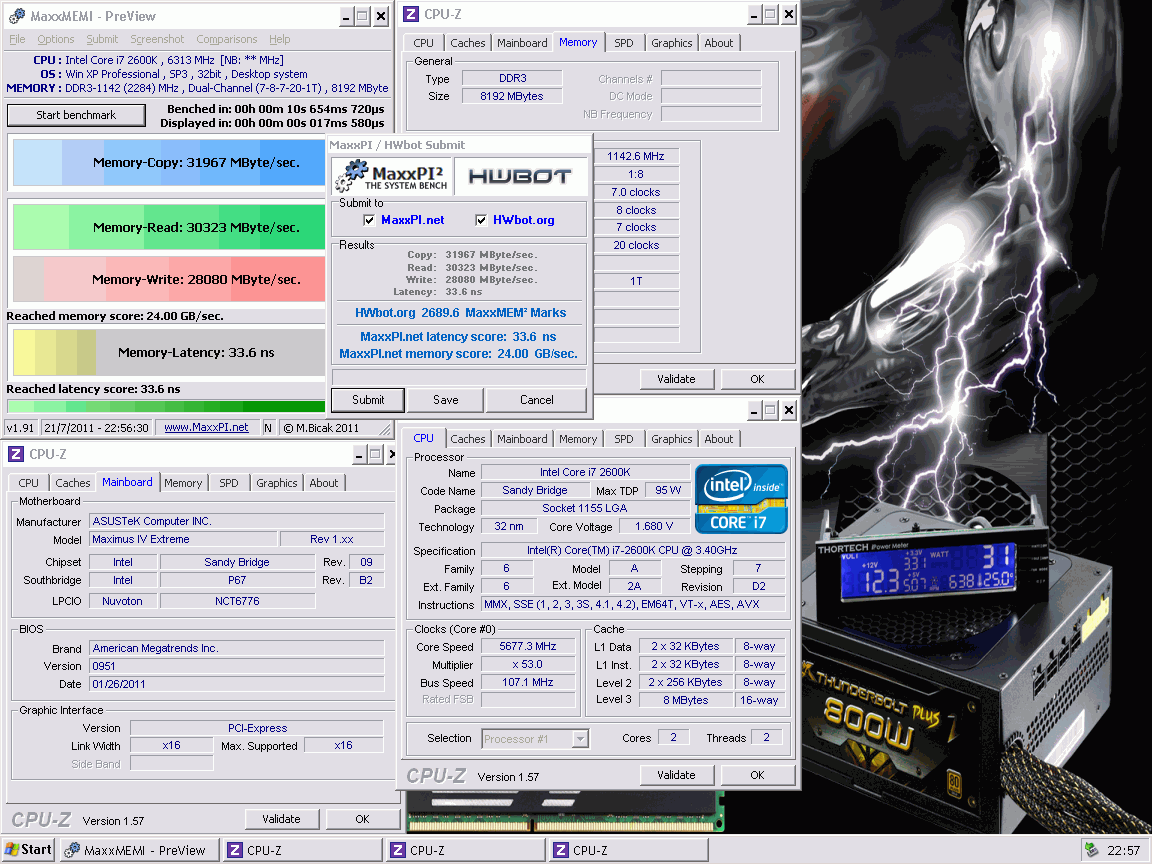Click empty status field in Submit dialog
This screenshot has height=864, width=1152.
pyautogui.click(x=459, y=377)
